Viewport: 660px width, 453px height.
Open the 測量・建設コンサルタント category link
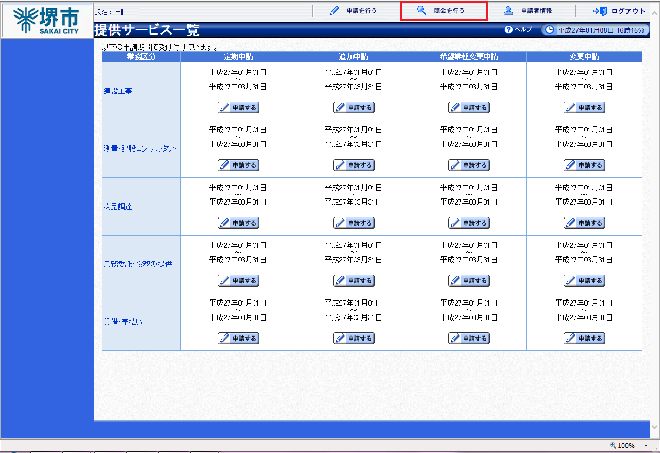(140, 149)
